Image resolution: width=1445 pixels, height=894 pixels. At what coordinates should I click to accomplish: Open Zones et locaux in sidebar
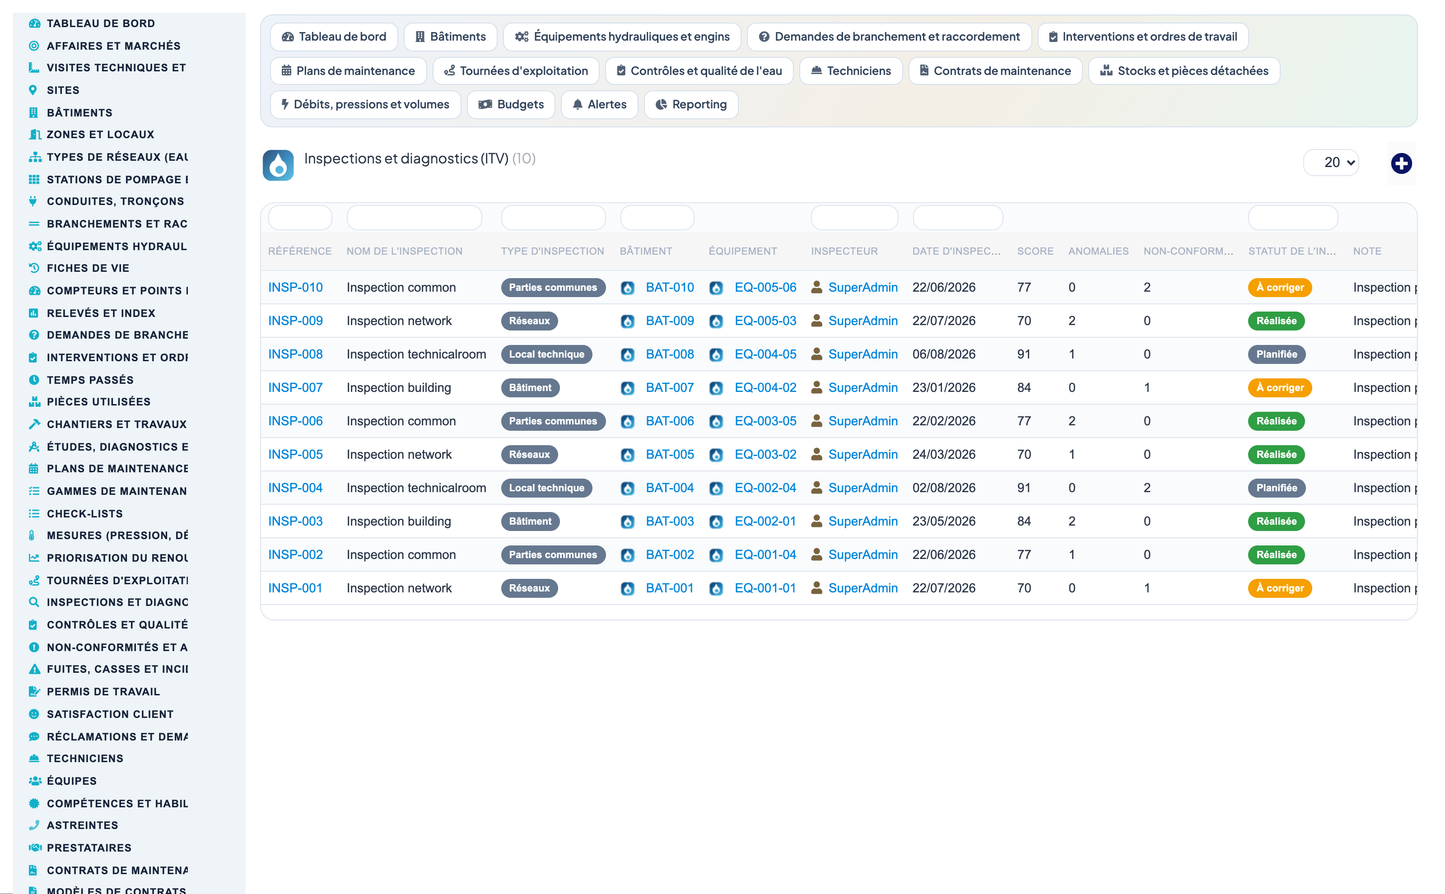pos(101,134)
